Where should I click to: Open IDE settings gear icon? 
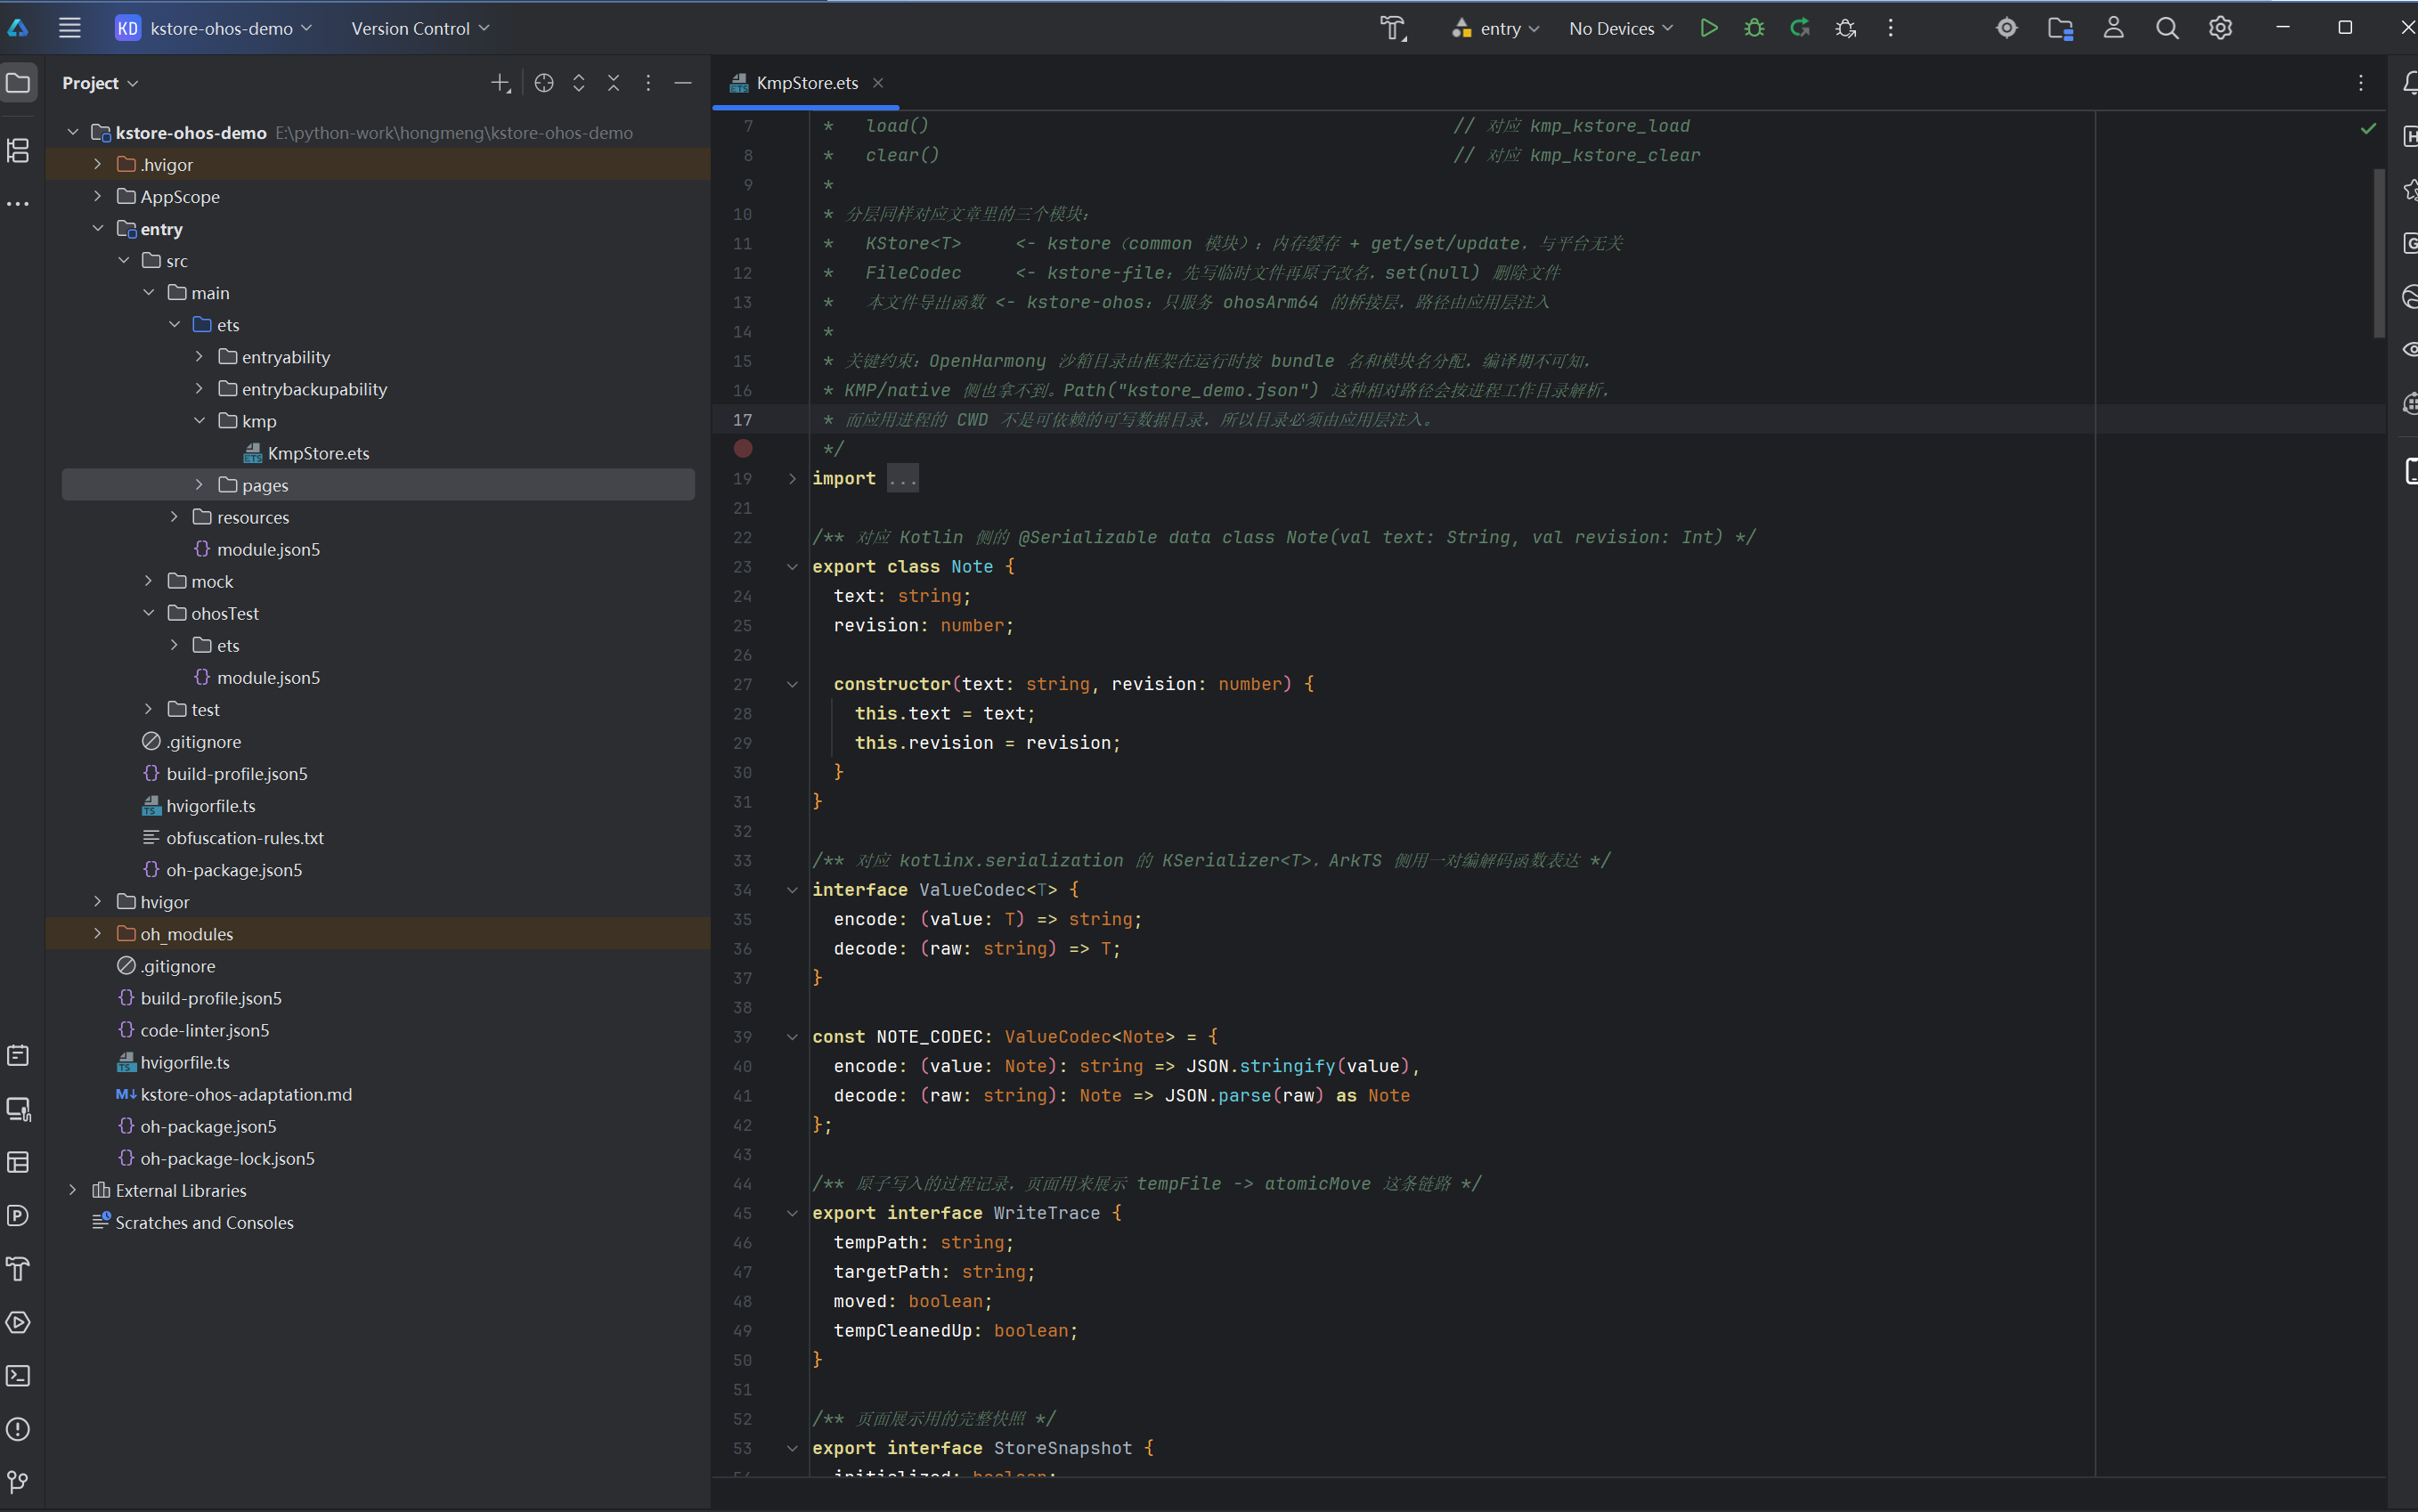2220,28
